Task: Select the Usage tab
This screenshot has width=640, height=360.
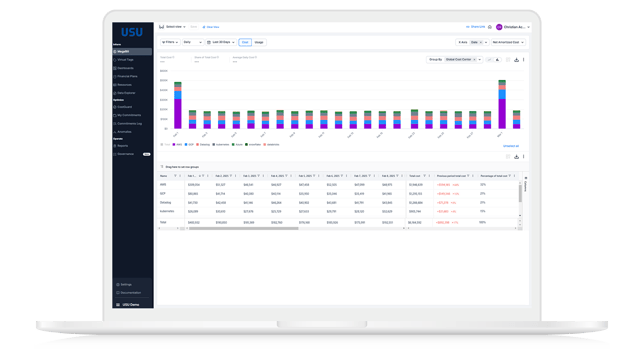Action: pos(259,42)
